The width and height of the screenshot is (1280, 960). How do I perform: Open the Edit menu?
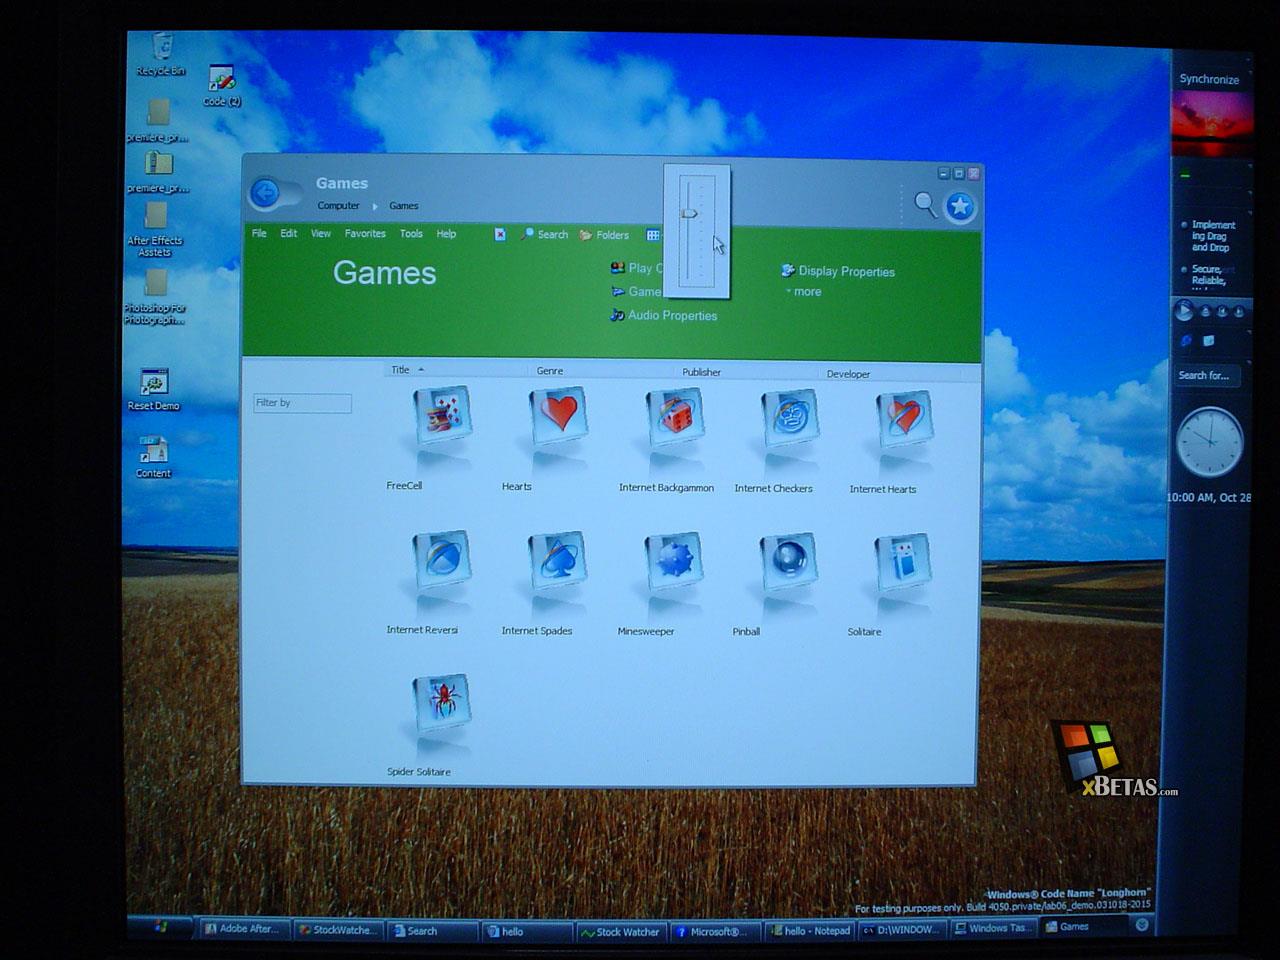tap(289, 233)
